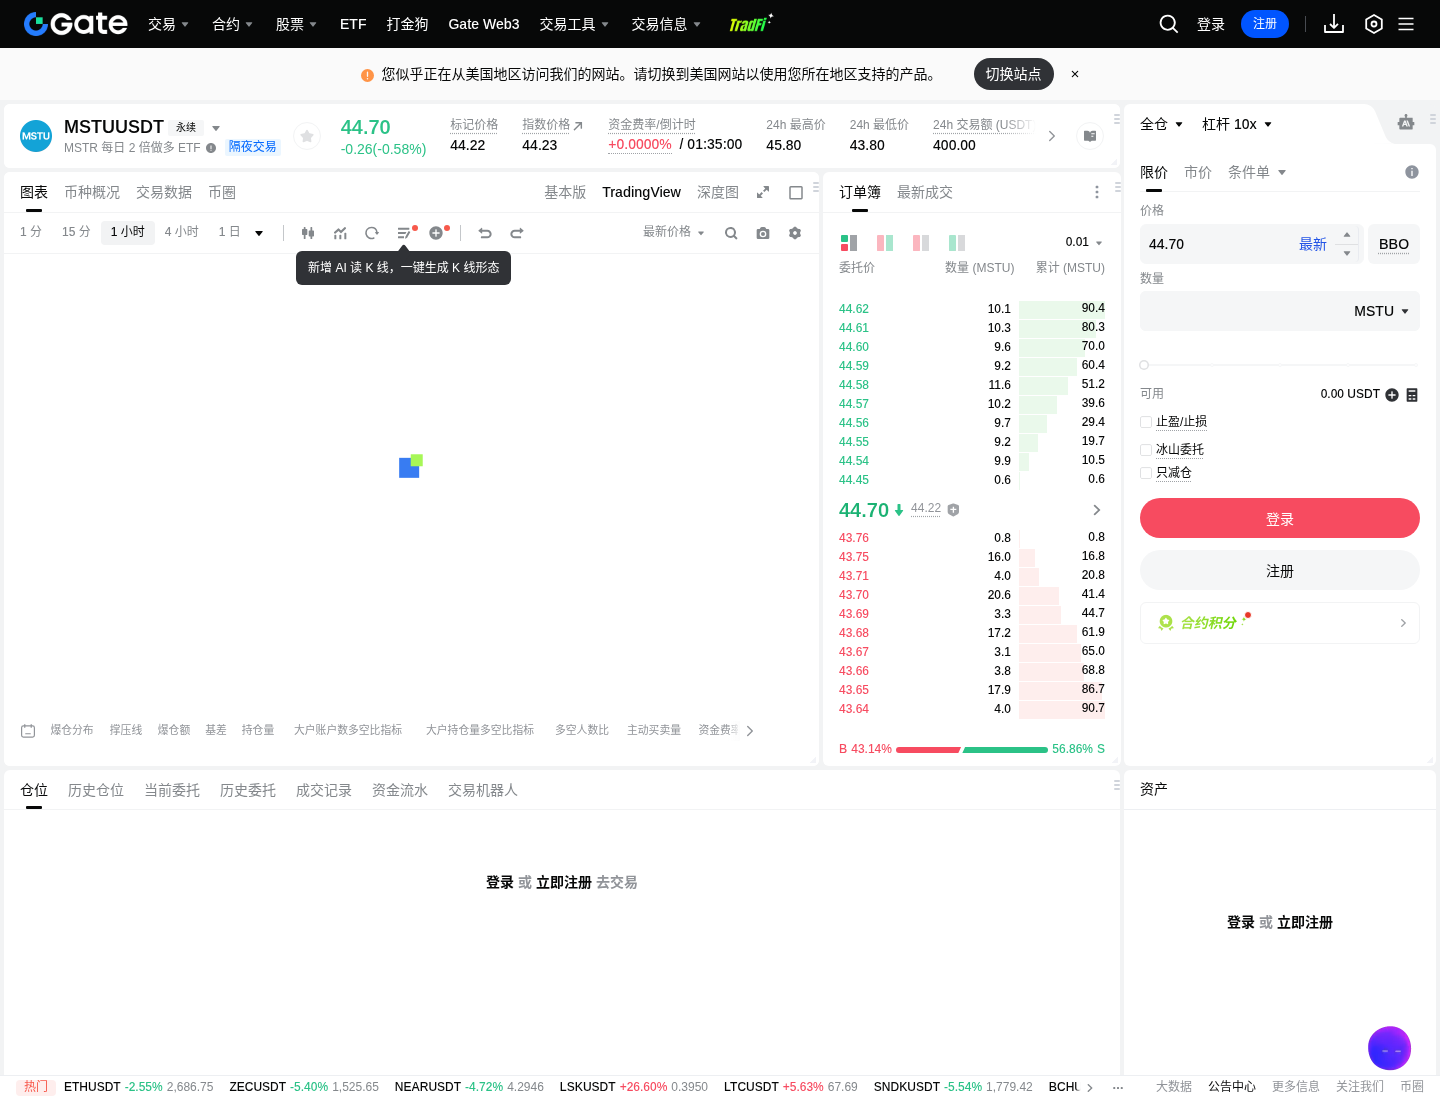Image resolution: width=1440 pixels, height=1100 pixels.
Task: Click the 切换站点 button in banner
Action: click(x=1013, y=74)
